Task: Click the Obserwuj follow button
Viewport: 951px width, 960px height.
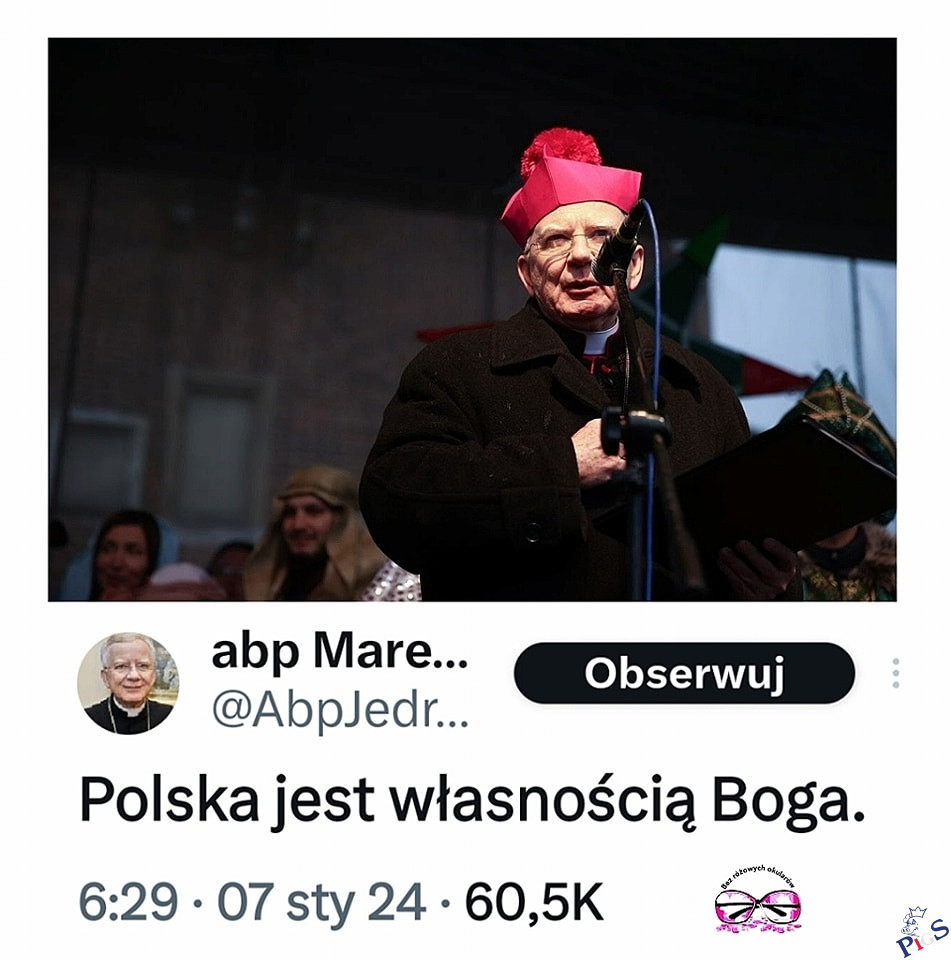Action: coord(684,673)
